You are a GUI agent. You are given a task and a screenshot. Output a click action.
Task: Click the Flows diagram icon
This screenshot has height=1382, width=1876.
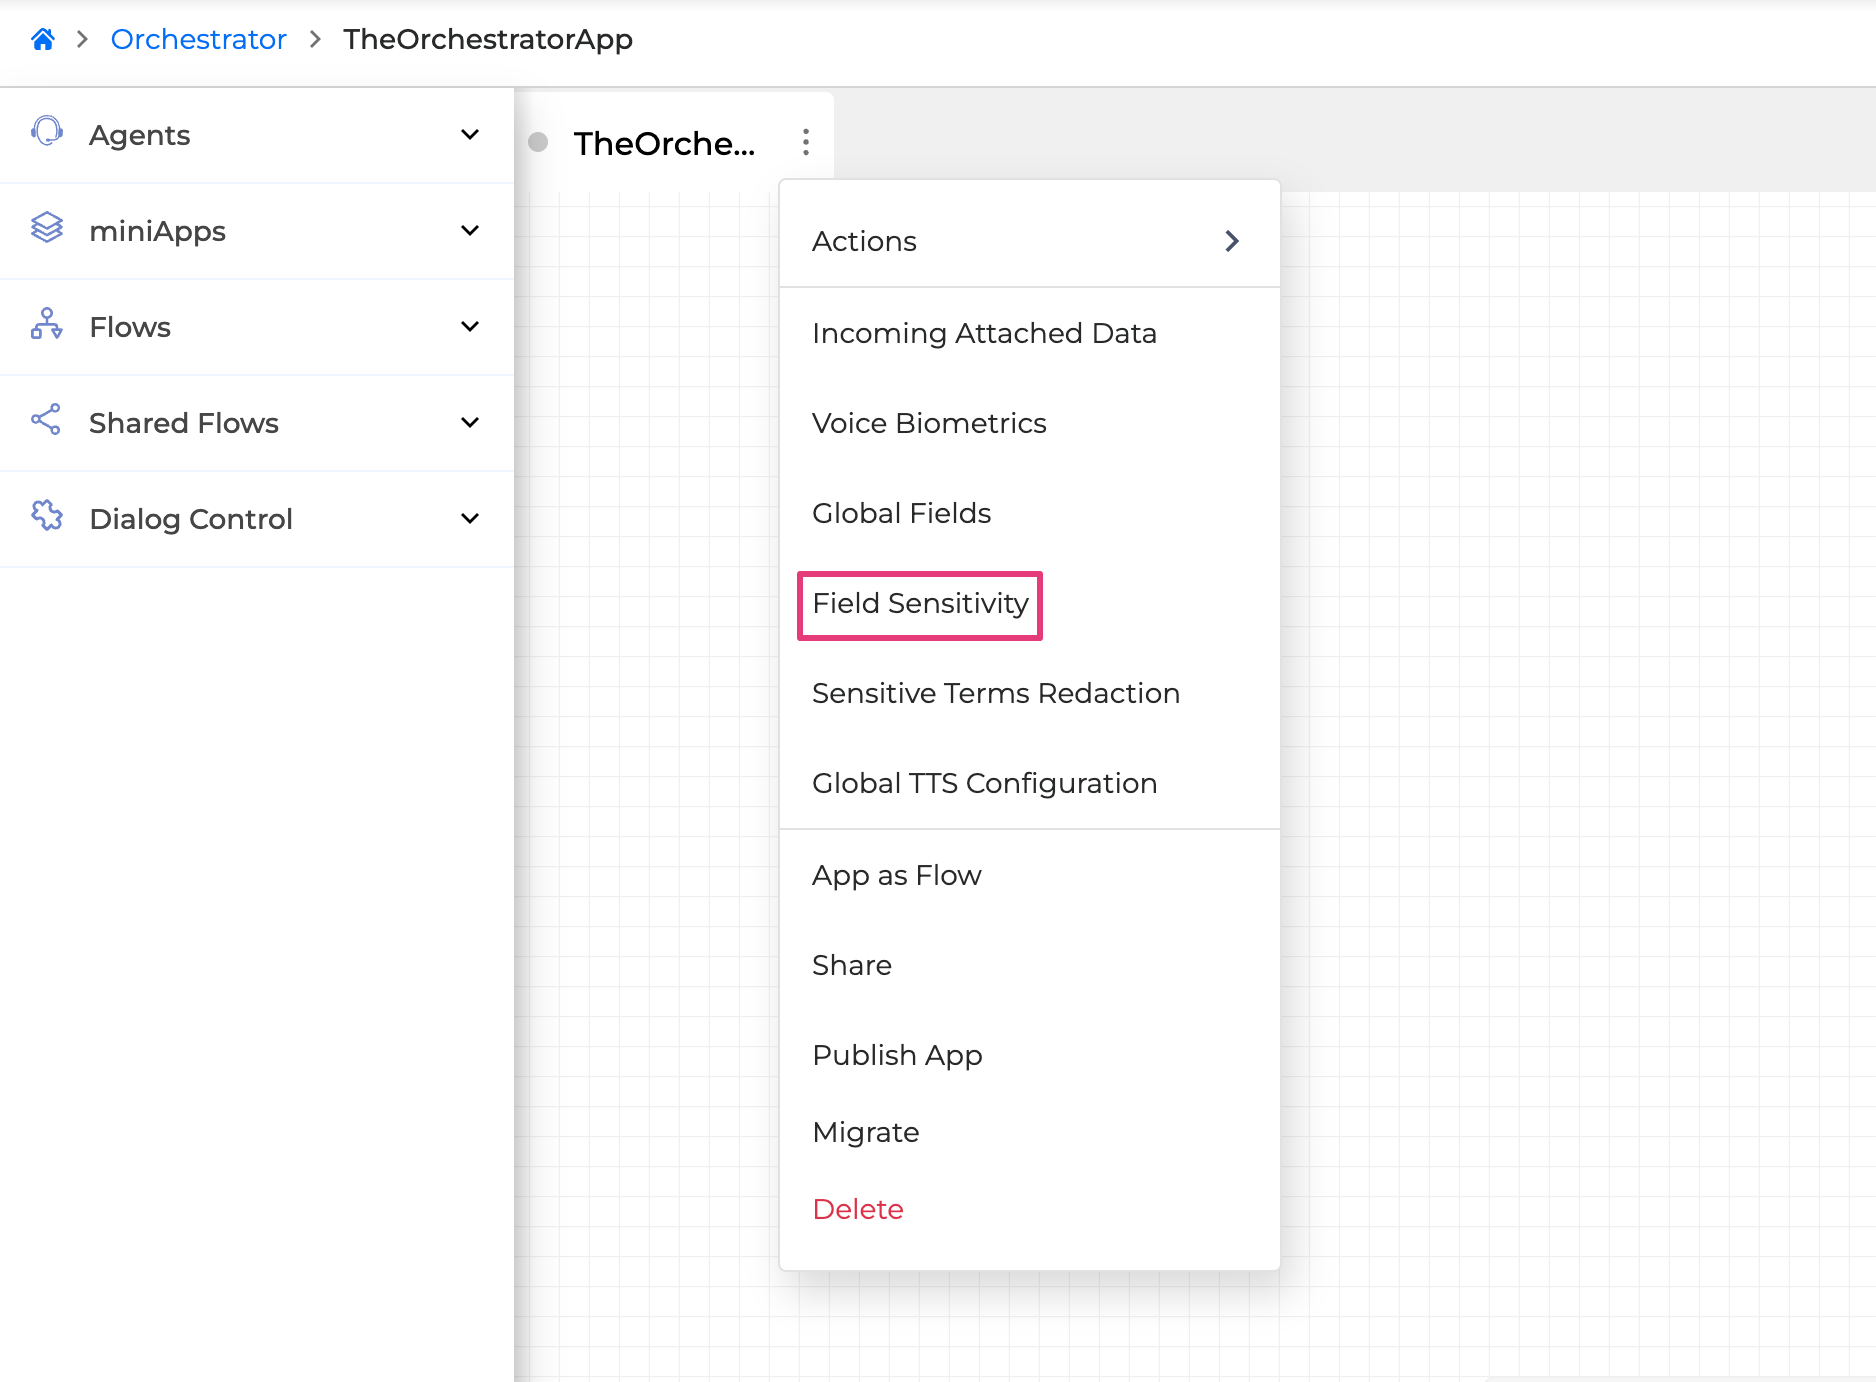point(47,324)
